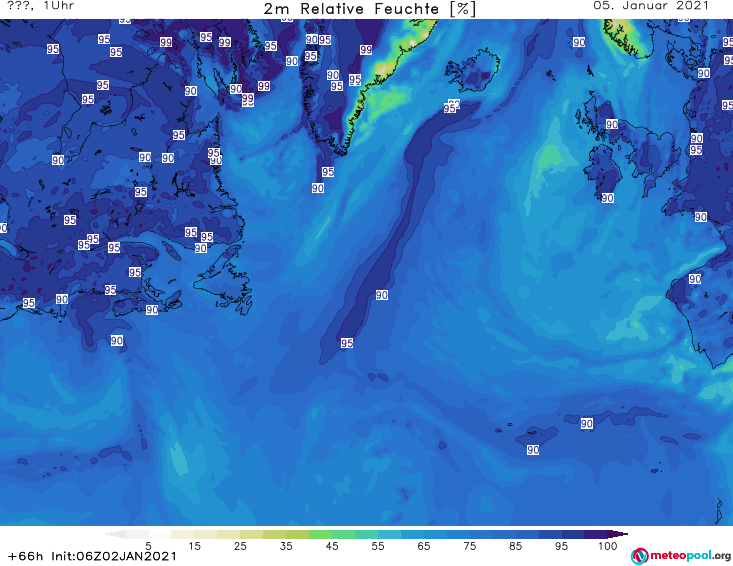
Task: Click the '95' contour label at the mid-Atlantic band's southern tip
Action: click(346, 343)
